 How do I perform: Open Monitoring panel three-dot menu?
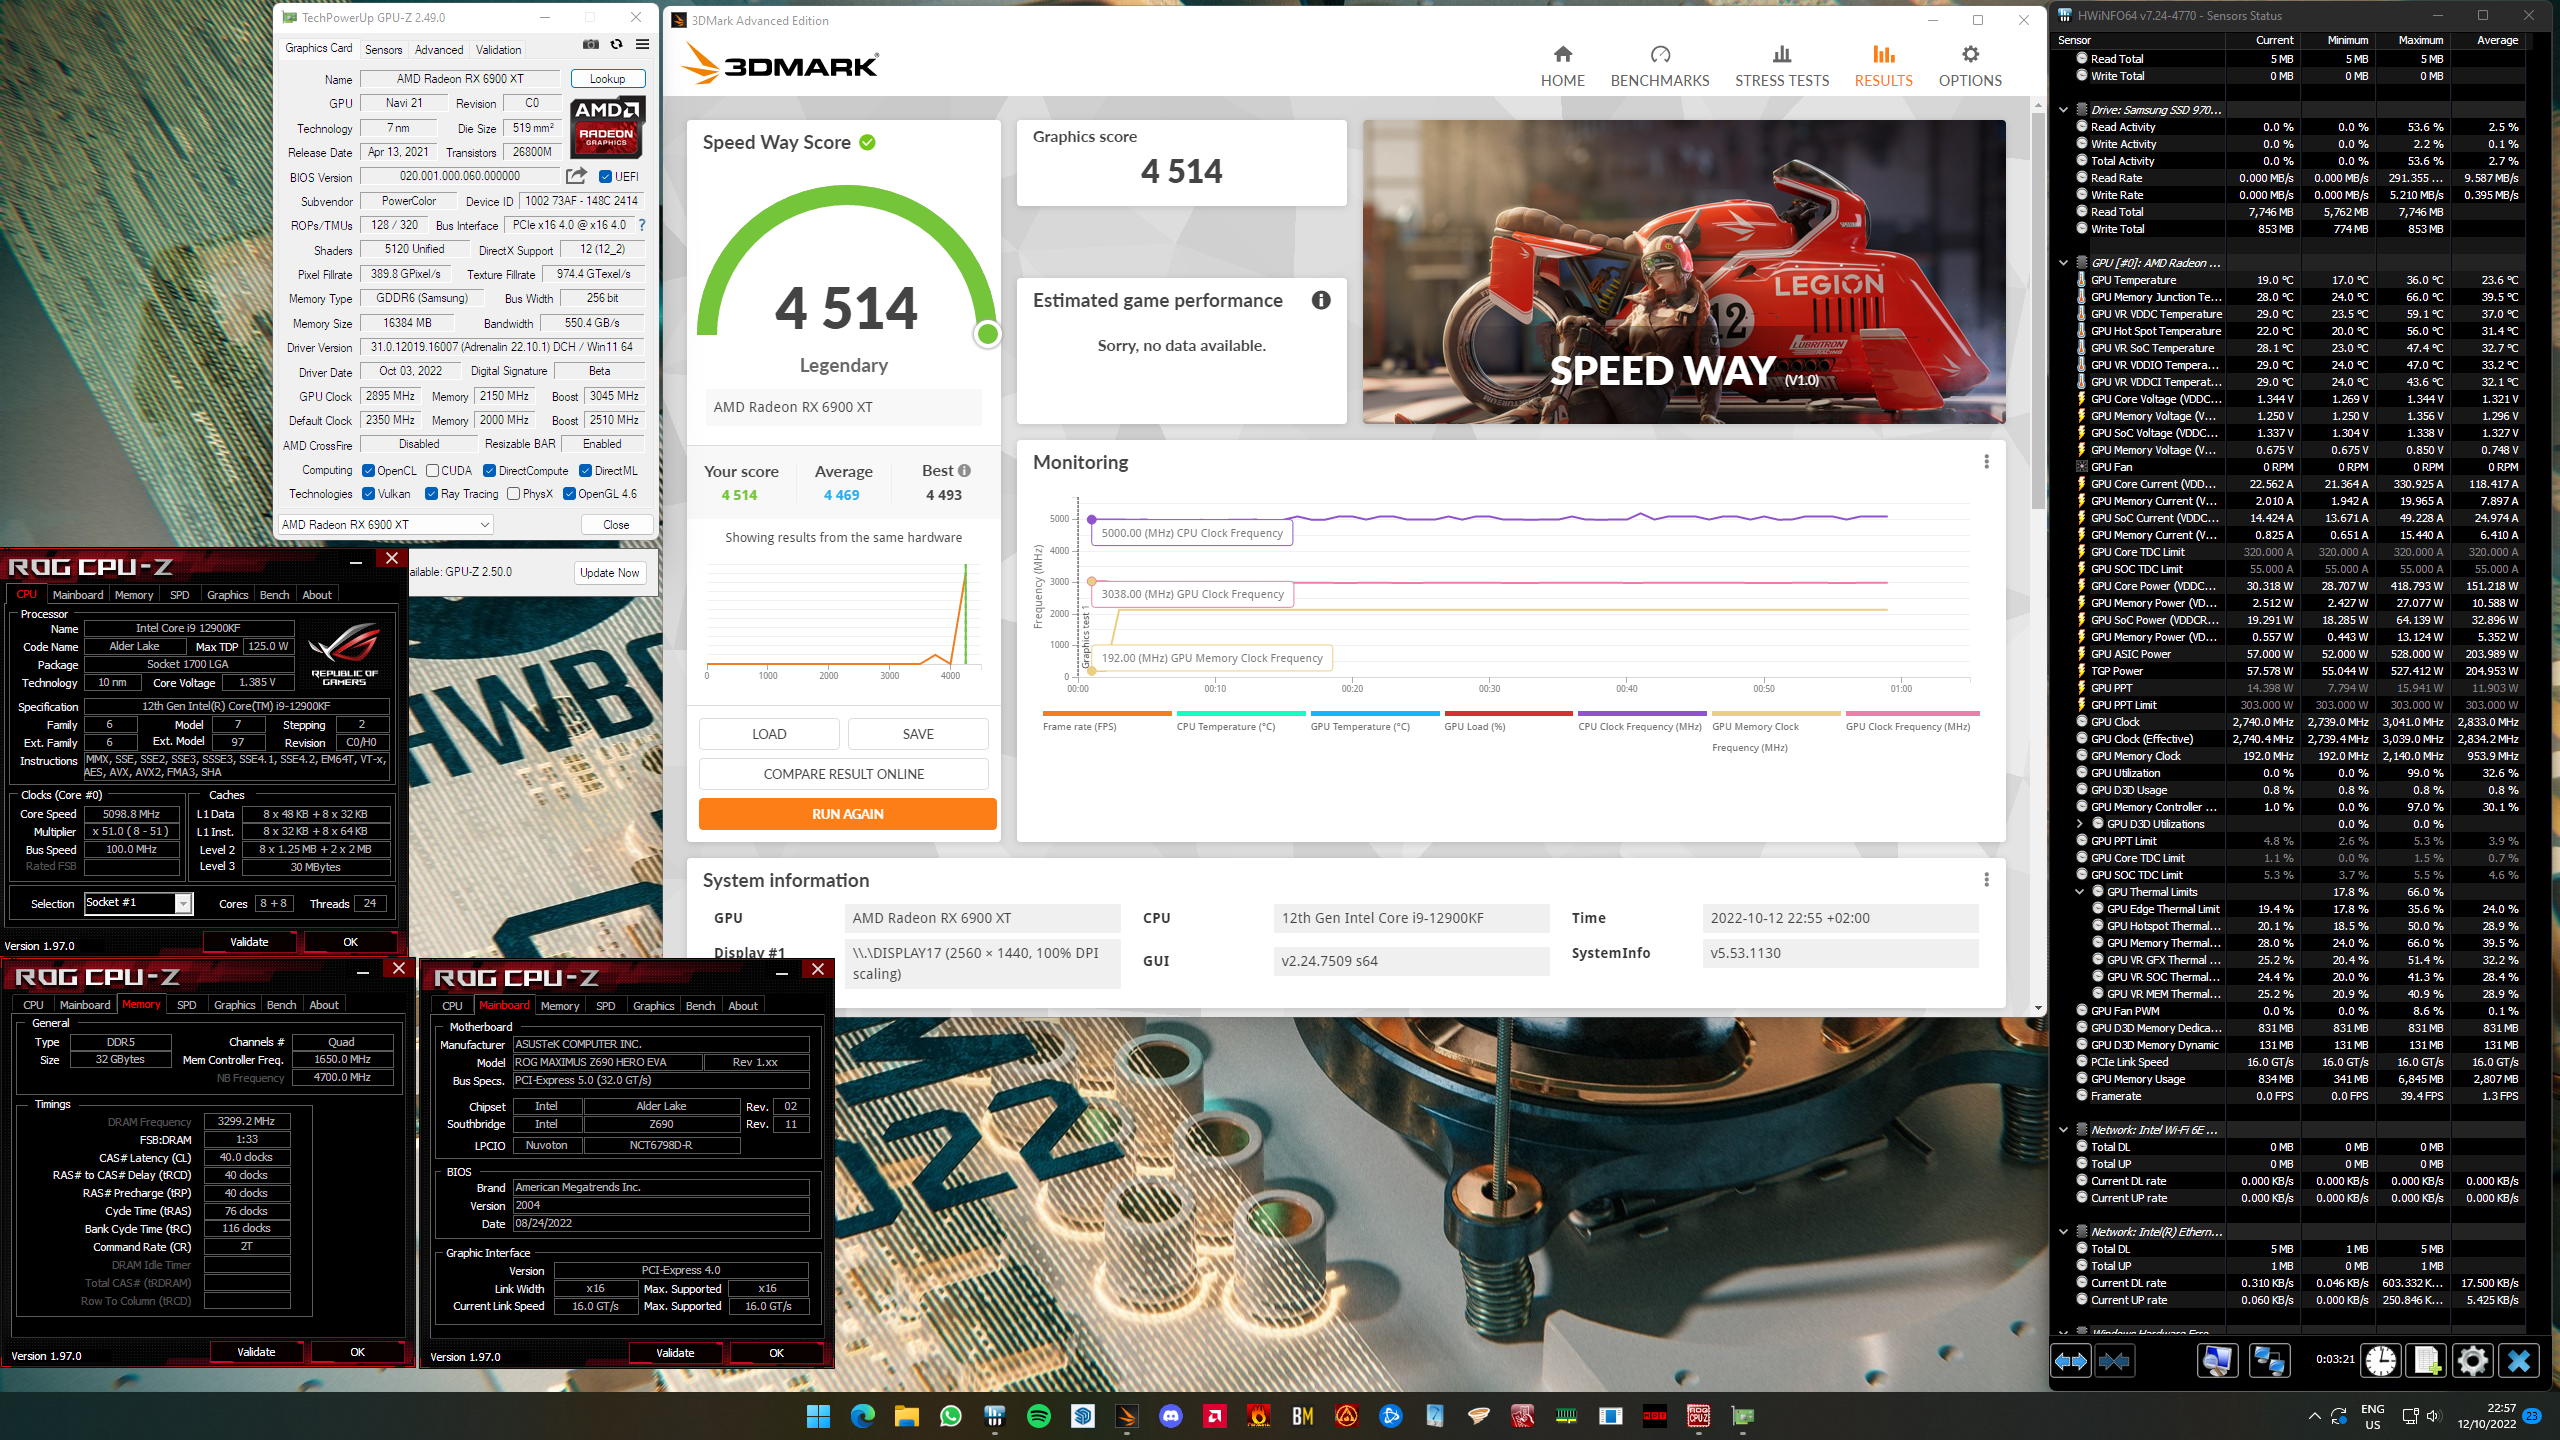(x=1986, y=462)
